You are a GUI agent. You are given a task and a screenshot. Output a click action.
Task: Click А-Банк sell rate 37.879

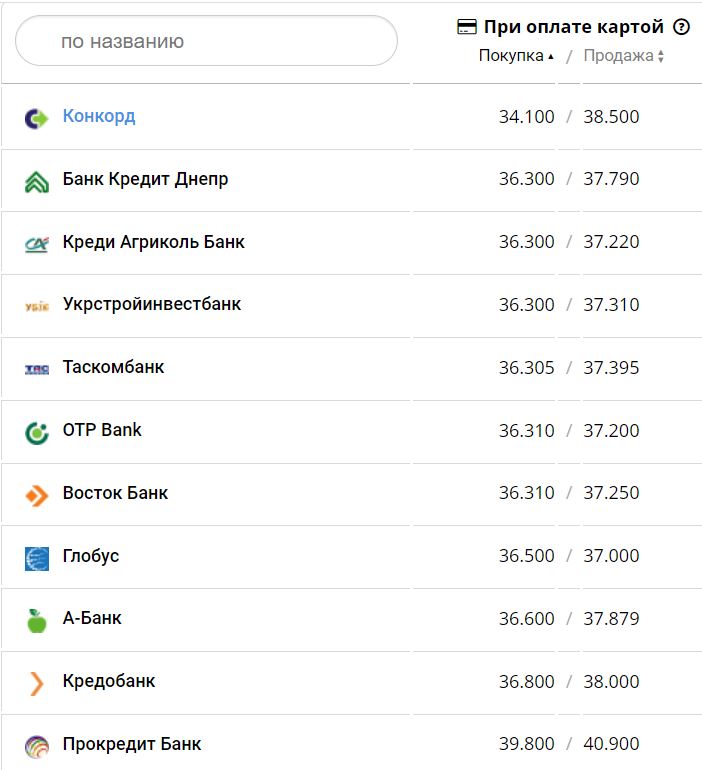pyautogui.click(x=611, y=619)
